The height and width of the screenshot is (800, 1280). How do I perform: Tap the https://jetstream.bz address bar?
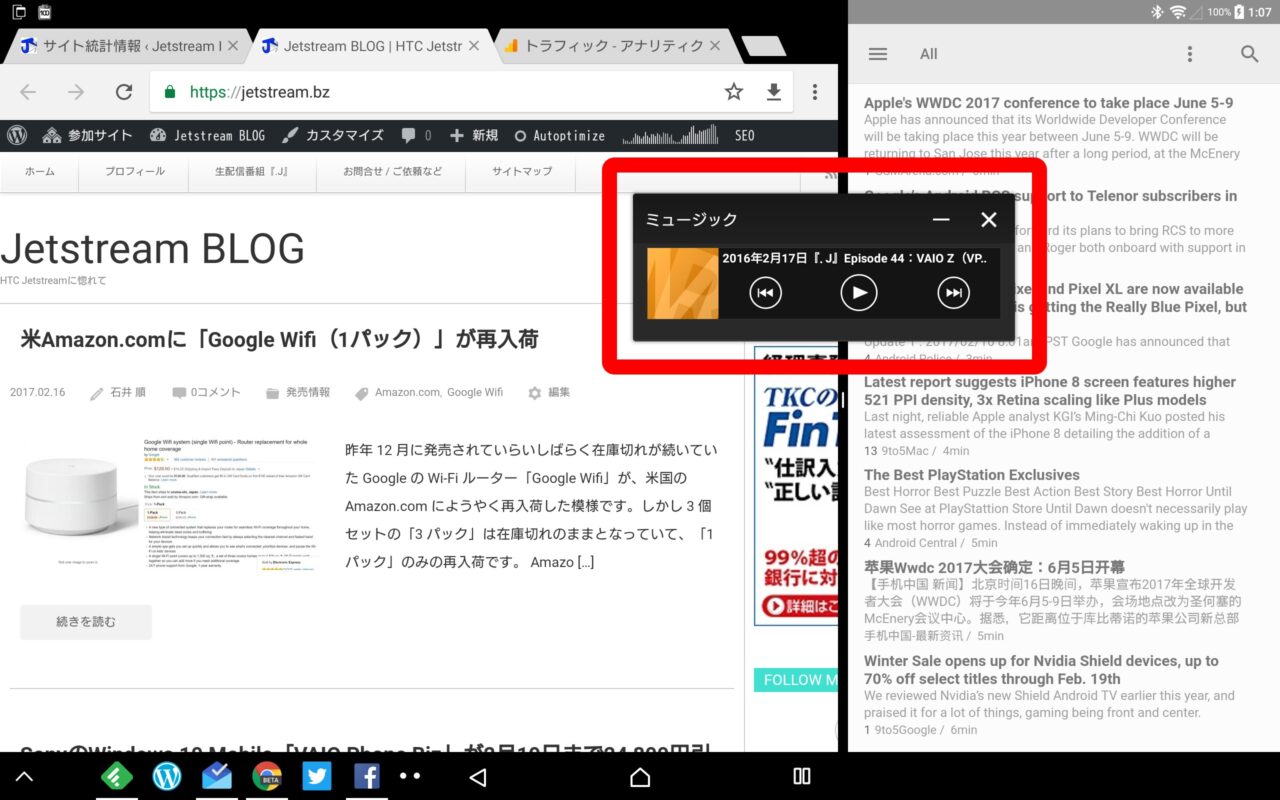click(x=440, y=92)
